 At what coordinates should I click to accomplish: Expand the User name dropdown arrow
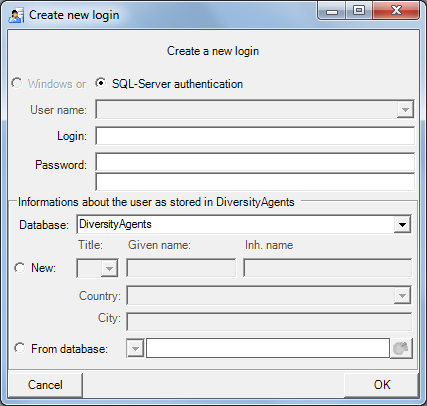coord(405,110)
